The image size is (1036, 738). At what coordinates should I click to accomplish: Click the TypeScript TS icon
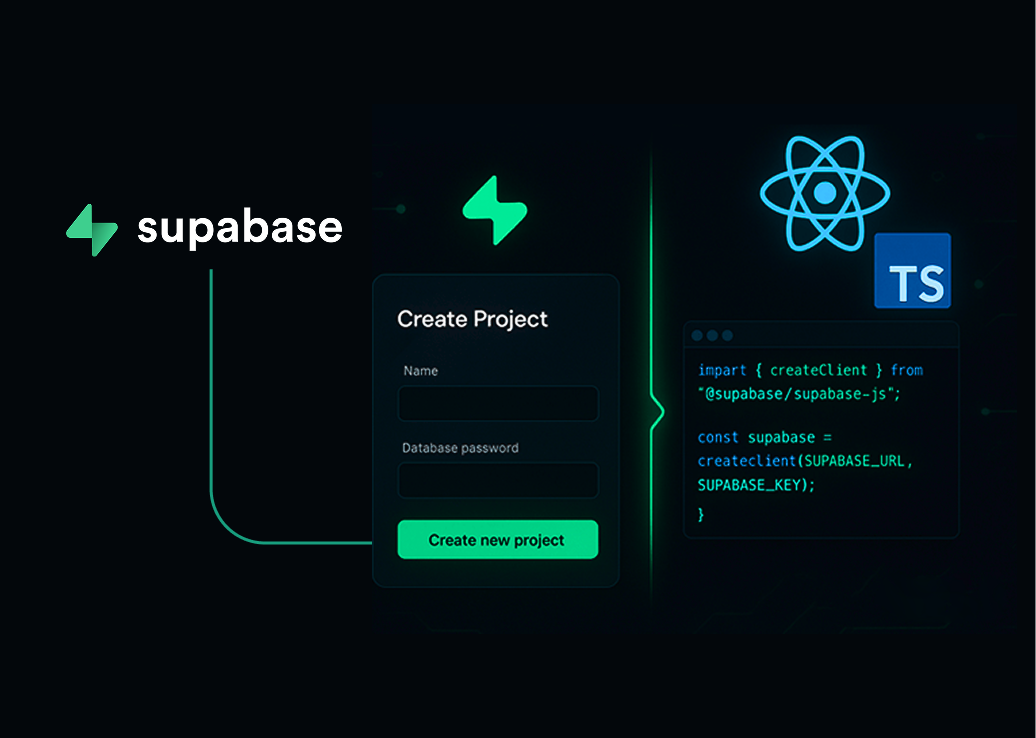[912, 271]
